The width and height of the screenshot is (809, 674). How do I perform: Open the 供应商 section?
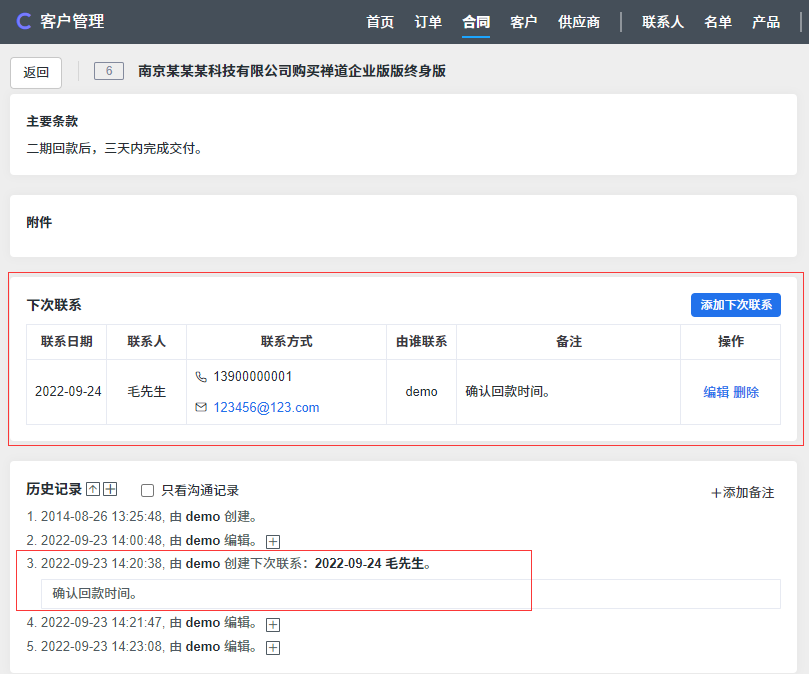(579, 22)
